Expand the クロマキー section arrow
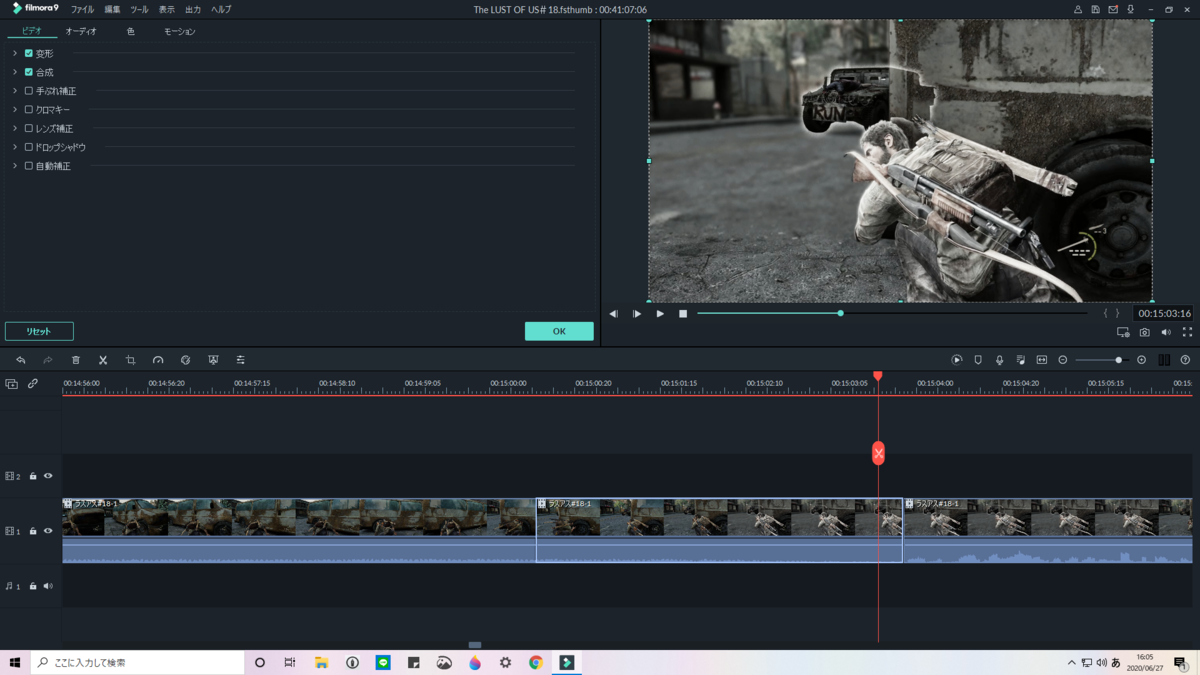Viewport: 1200px width, 675px height. coord(15,110)
